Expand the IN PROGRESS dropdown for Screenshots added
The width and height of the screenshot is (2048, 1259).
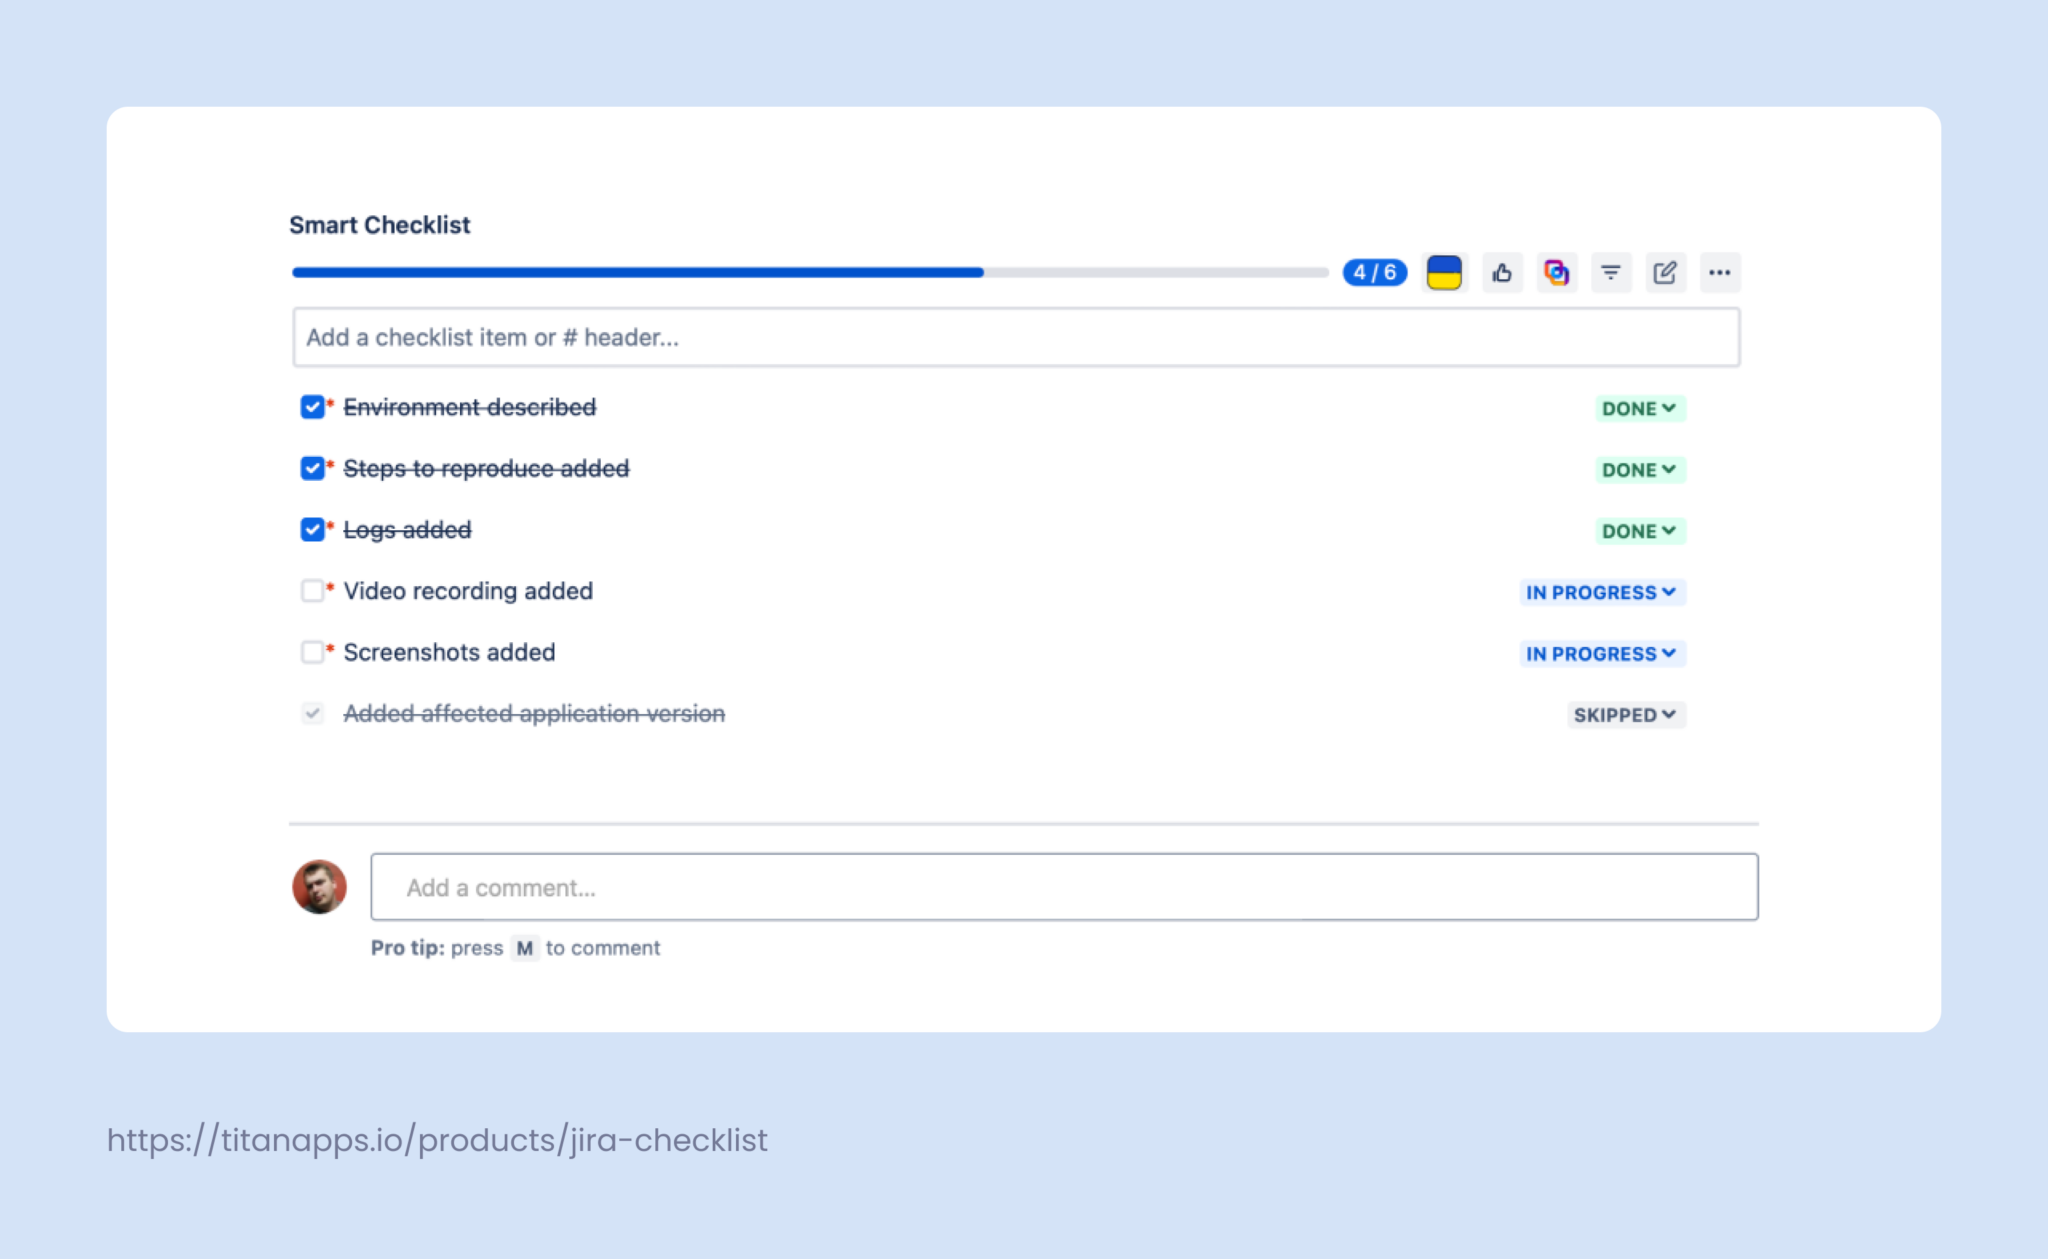1600,653
